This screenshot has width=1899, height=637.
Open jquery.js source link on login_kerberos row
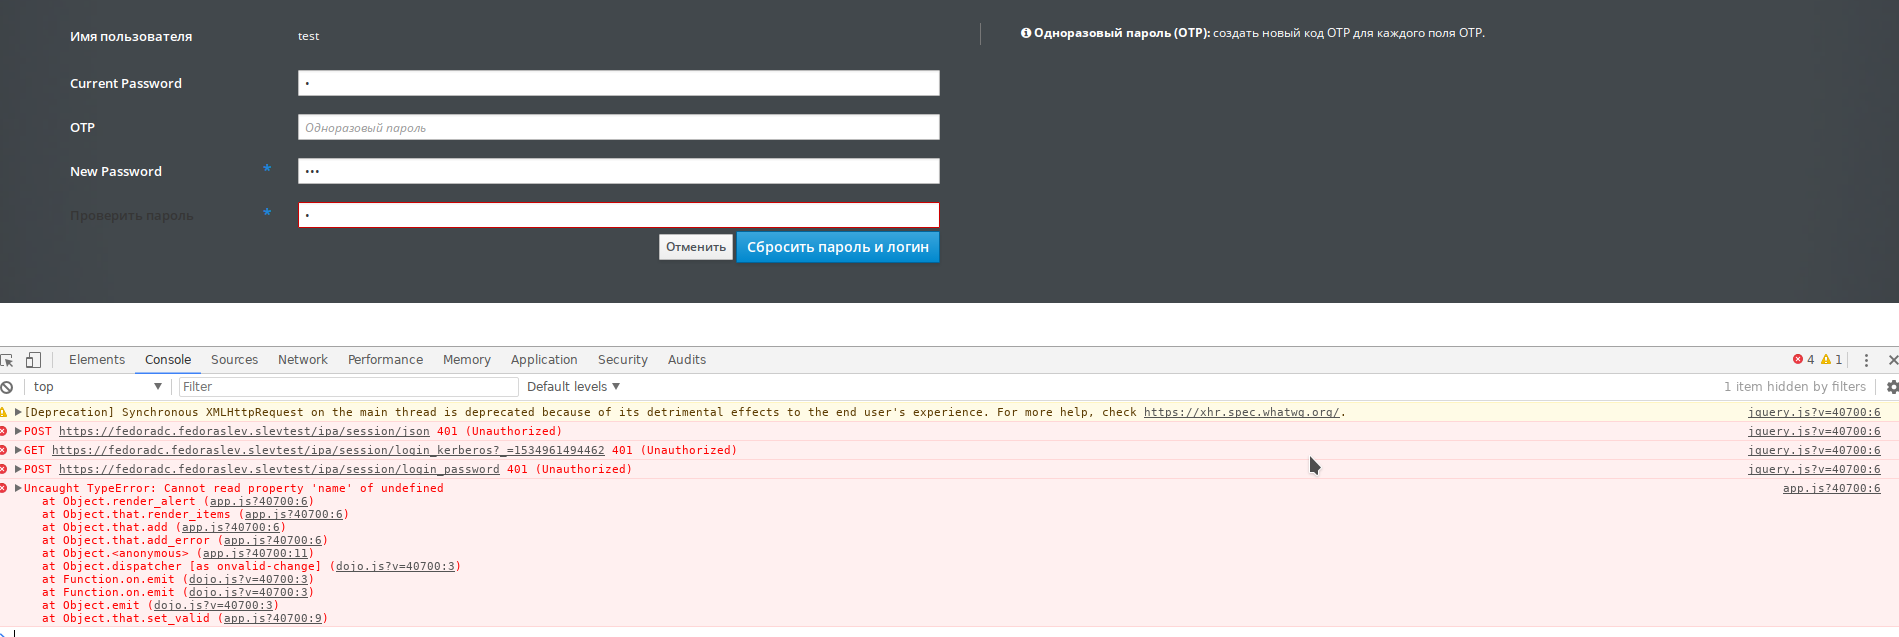[x=1814, y=450]
